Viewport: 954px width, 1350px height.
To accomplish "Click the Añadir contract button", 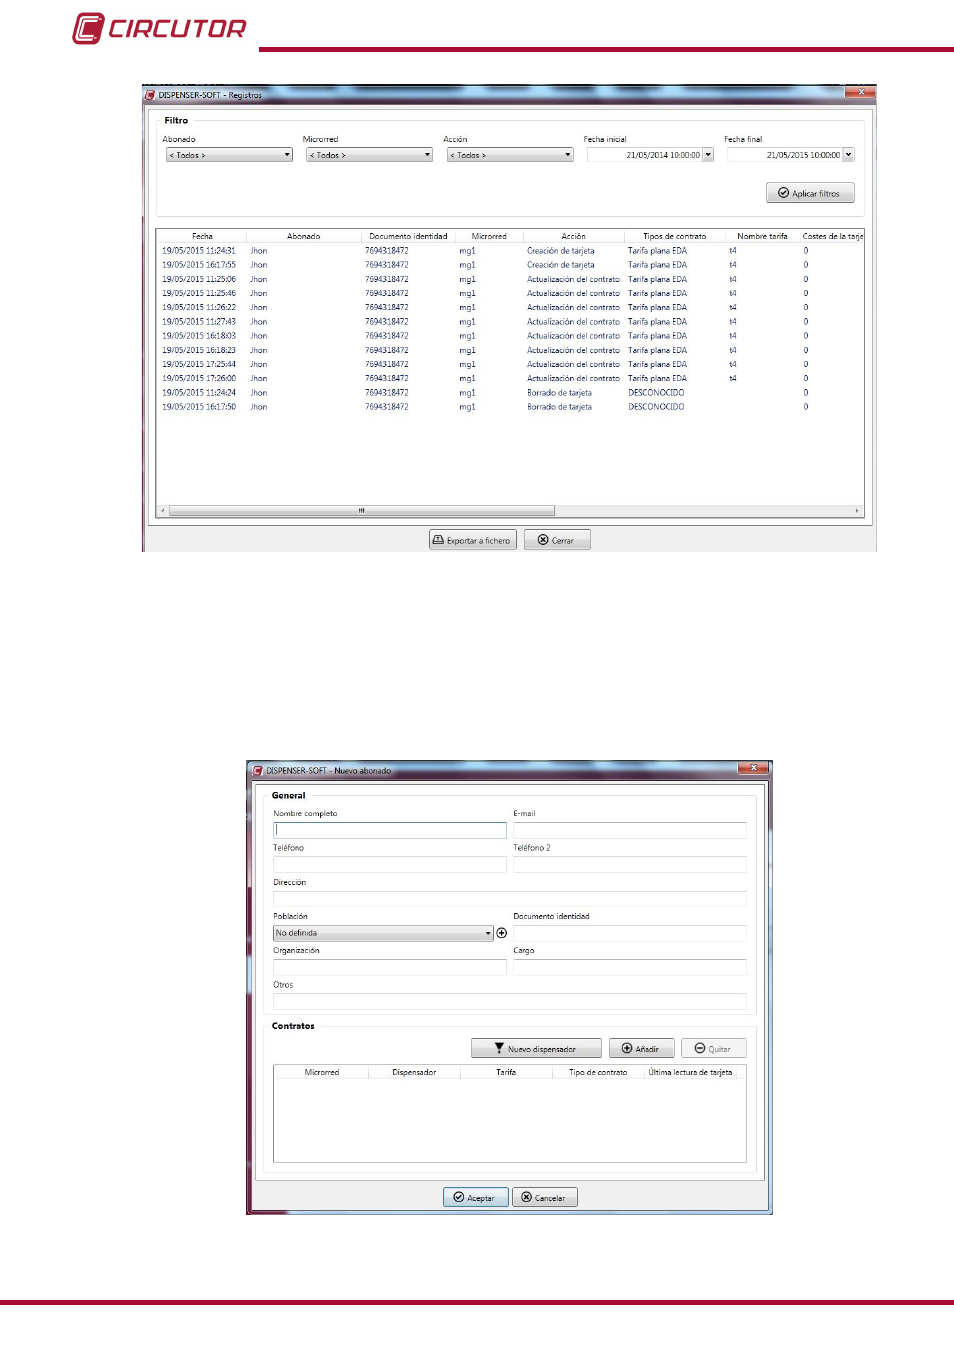I will (x=641, y=1049).
